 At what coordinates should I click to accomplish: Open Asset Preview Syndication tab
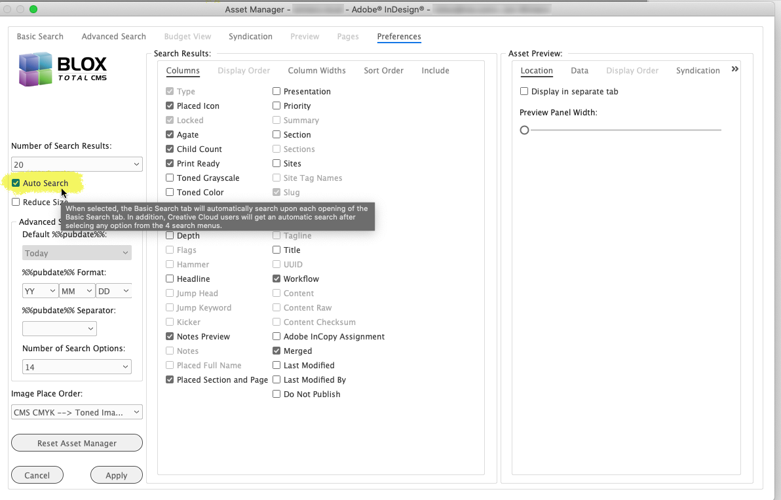click(x=698, y=71)
